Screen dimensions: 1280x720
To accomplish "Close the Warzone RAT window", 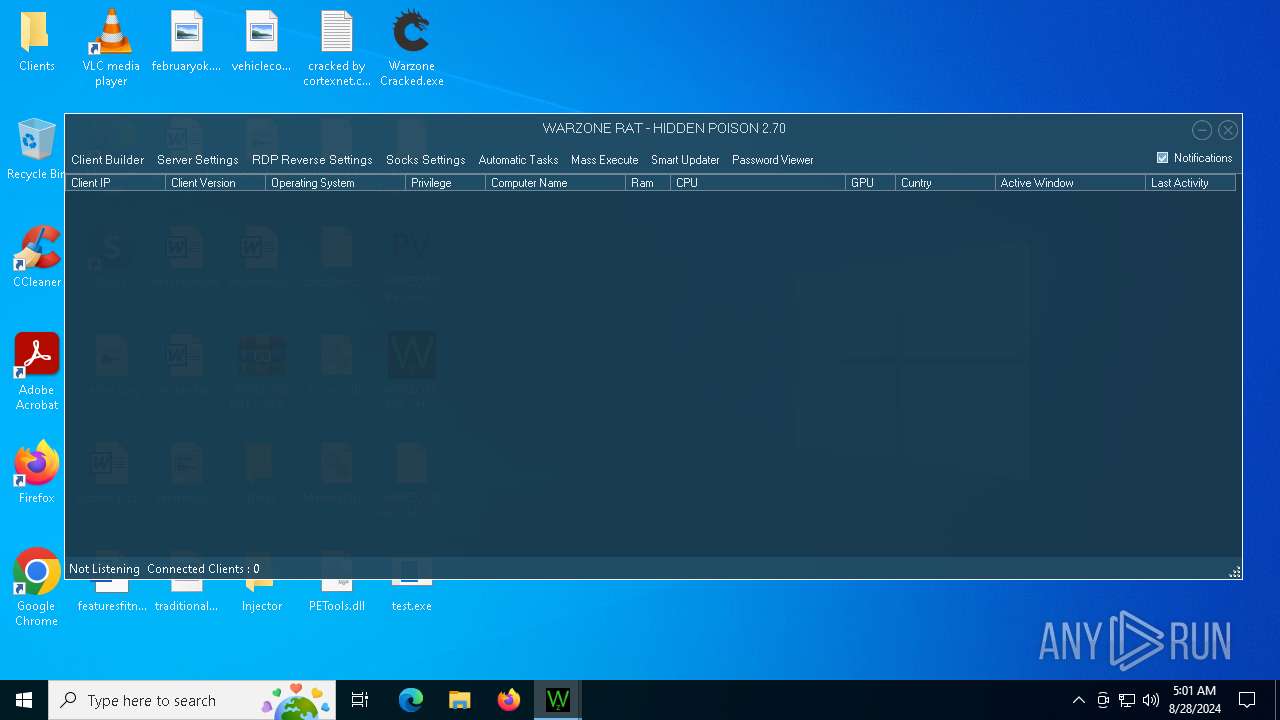I will (1228, 130).
